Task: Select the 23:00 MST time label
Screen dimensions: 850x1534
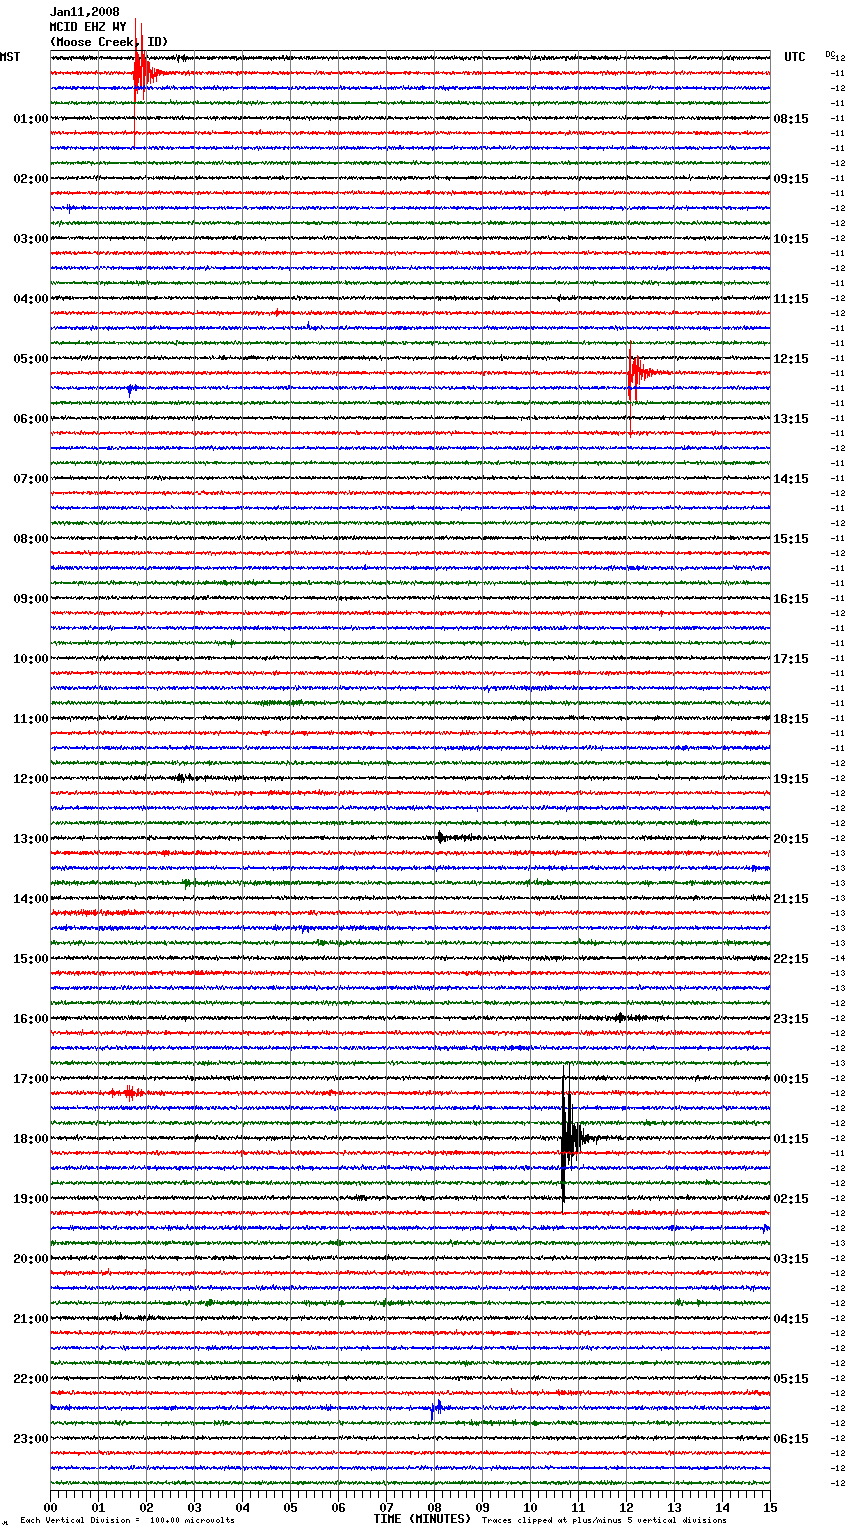Action: coord(30,1439)
